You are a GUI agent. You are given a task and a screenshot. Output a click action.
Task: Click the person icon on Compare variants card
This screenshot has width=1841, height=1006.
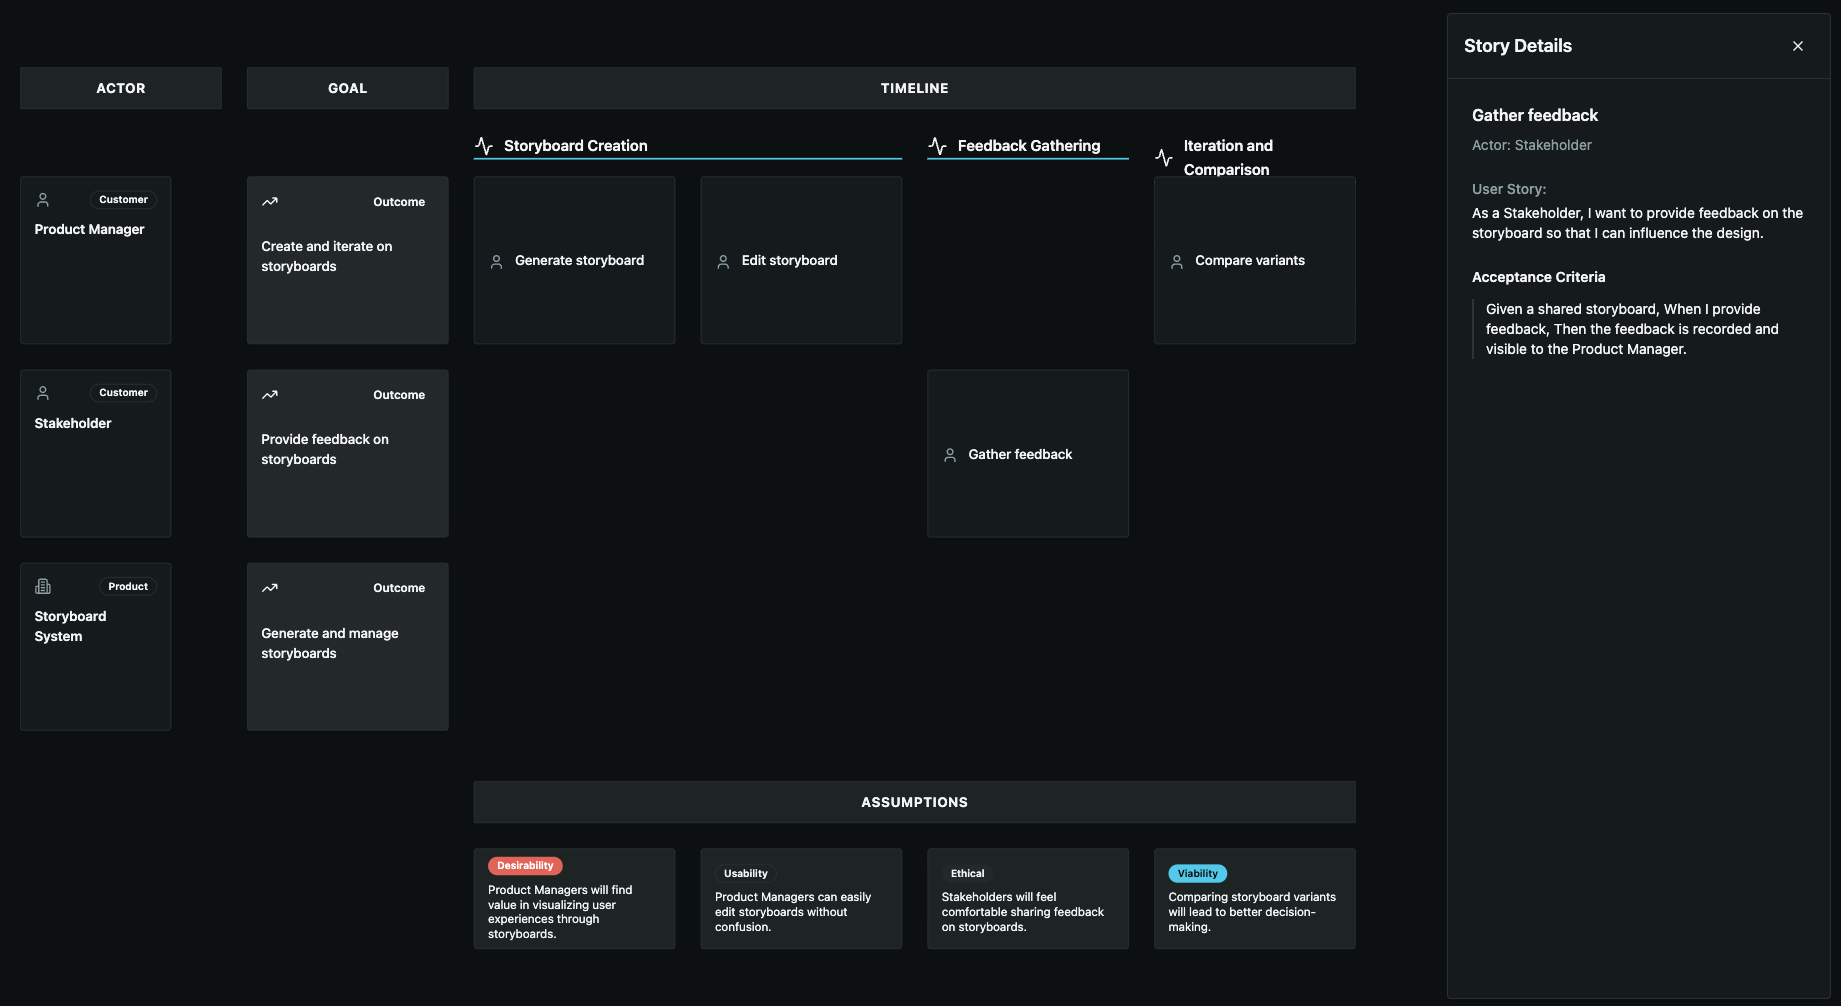(x=1176, y=260)
